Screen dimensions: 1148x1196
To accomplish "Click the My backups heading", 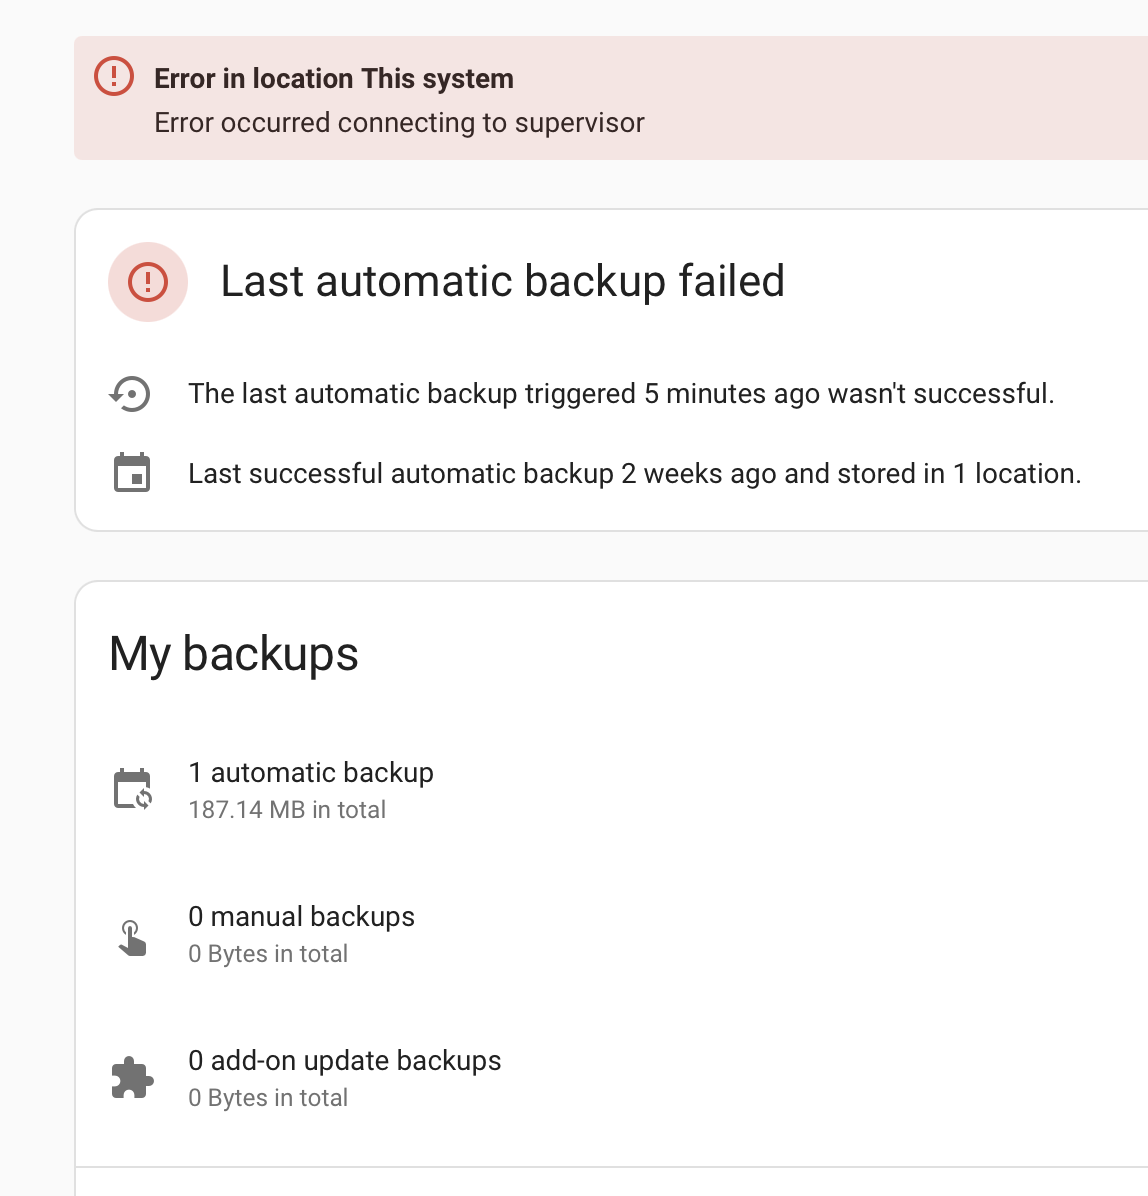I will (233, 653).
